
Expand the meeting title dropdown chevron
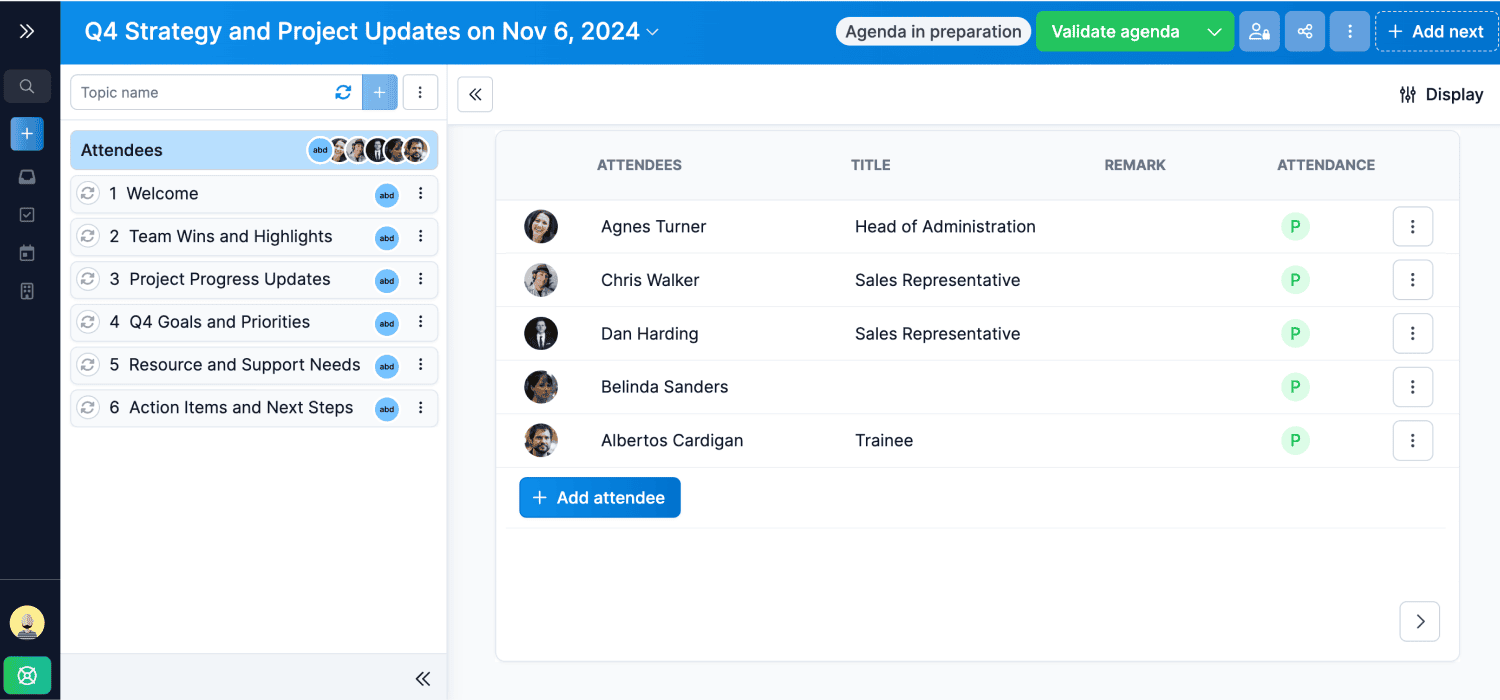click(x=653, y=32)
